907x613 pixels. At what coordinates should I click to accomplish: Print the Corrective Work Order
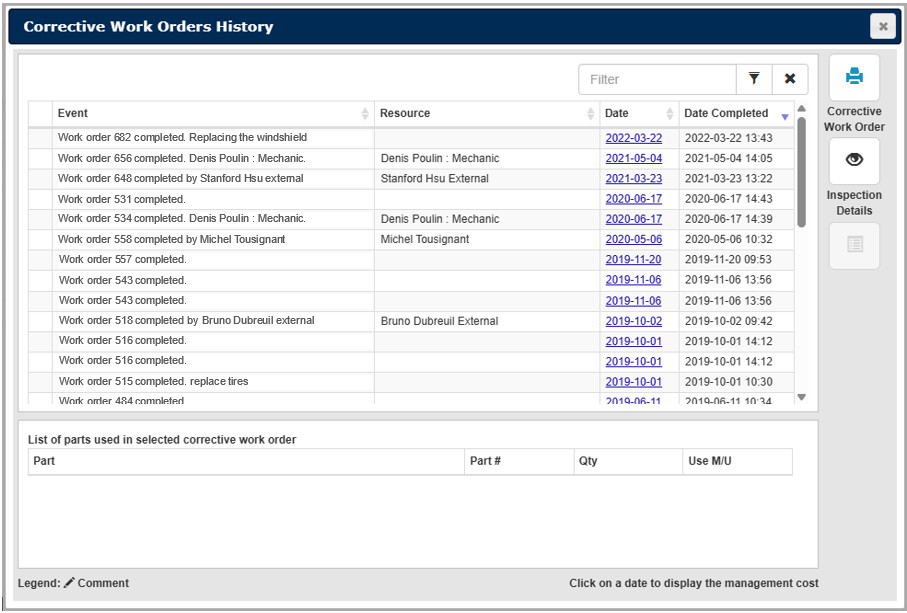point(854,77)
